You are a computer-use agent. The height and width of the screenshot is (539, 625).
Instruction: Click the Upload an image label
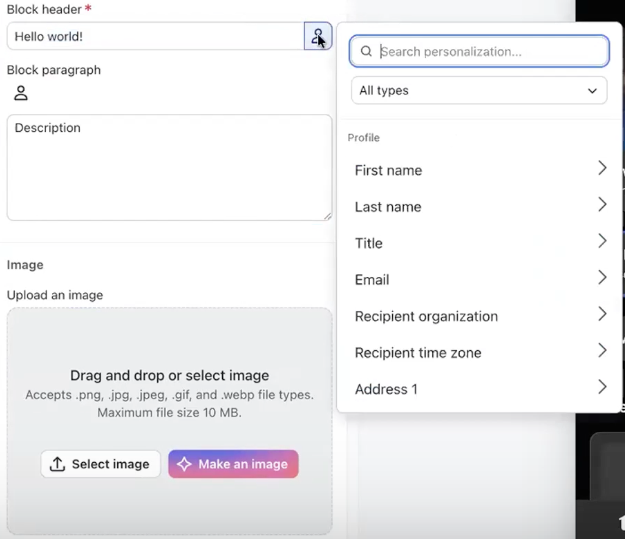click(x=55, y=295)
